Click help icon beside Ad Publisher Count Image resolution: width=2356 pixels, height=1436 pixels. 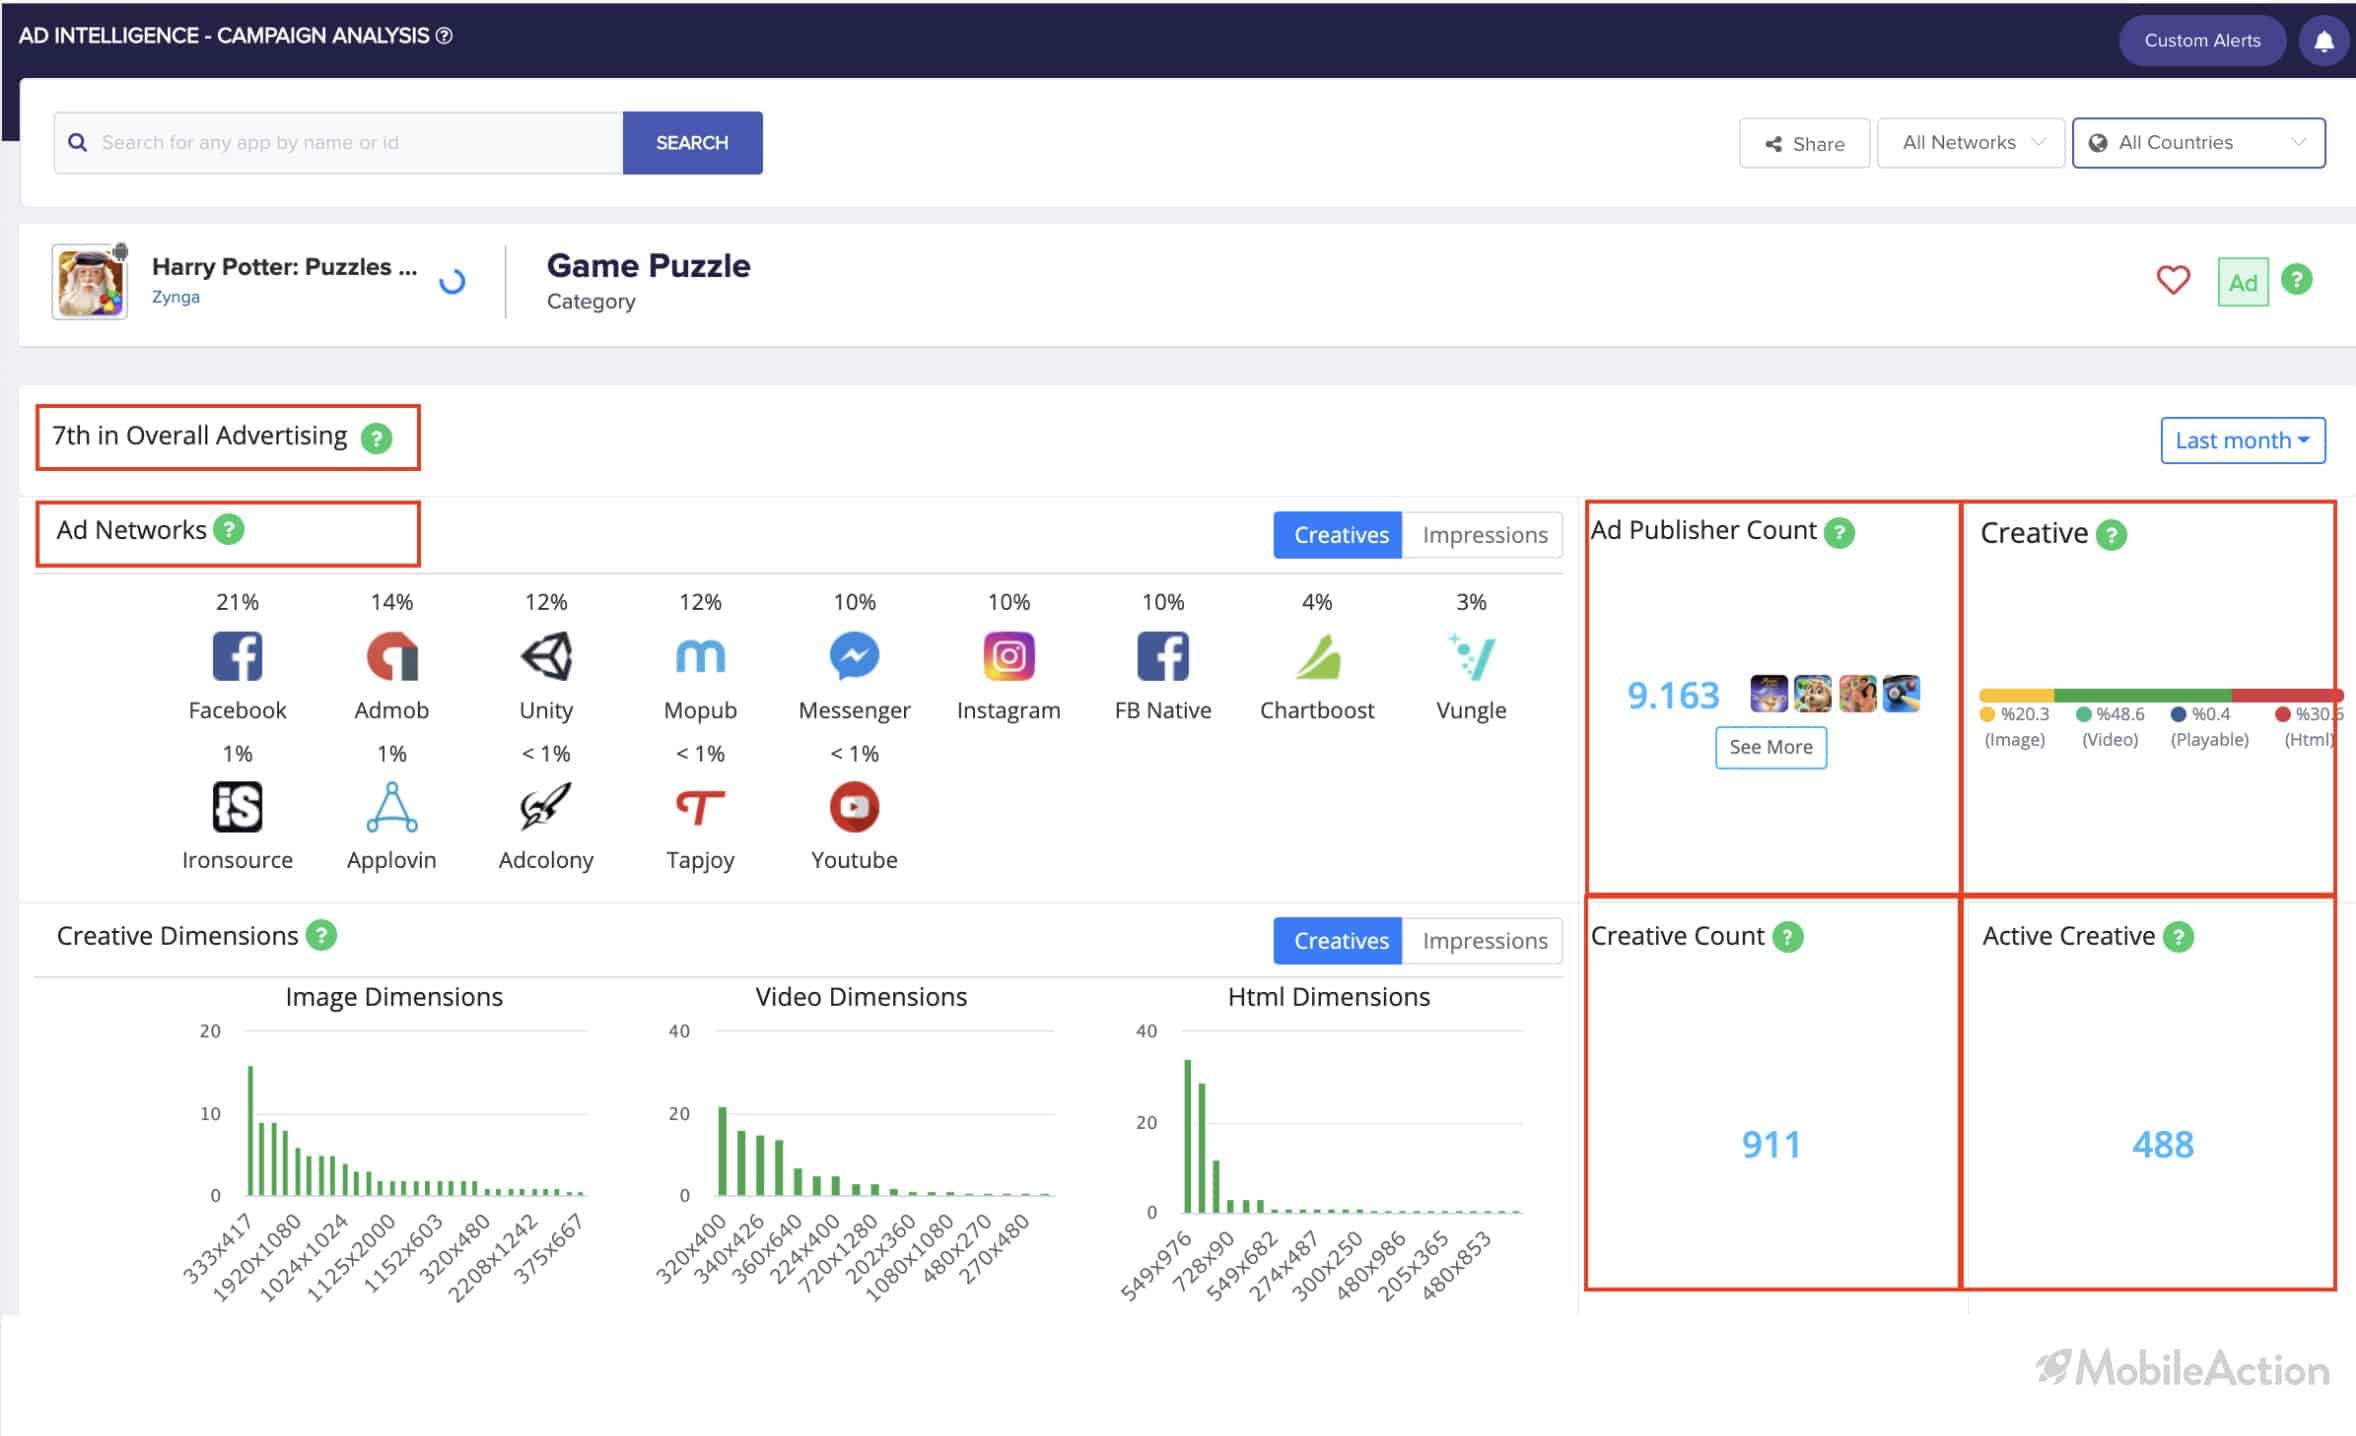click(x=1839, y=532)
